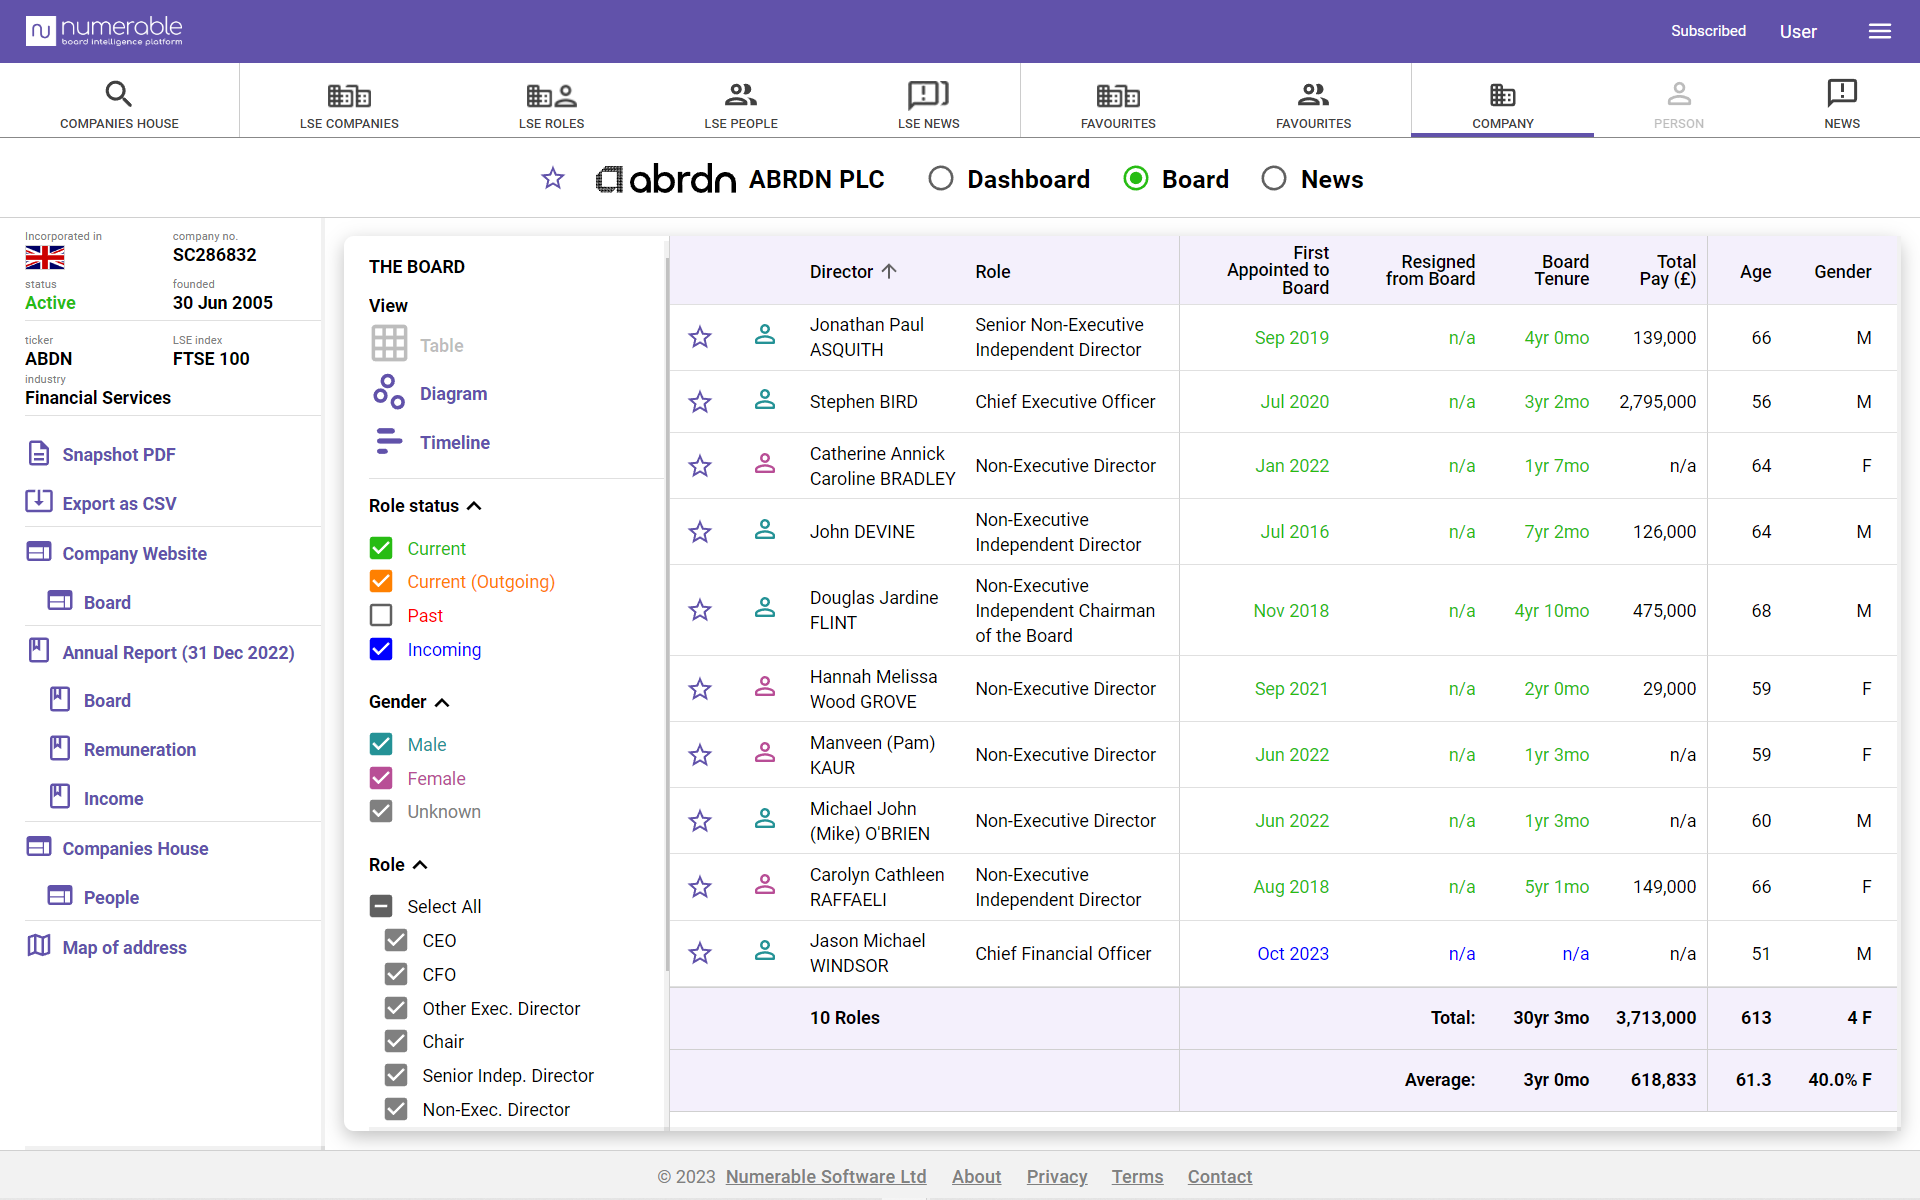1920x1200 pixels.
Task: Open person icon for Jason Michael Windsor
Action: tap(765, 951)
